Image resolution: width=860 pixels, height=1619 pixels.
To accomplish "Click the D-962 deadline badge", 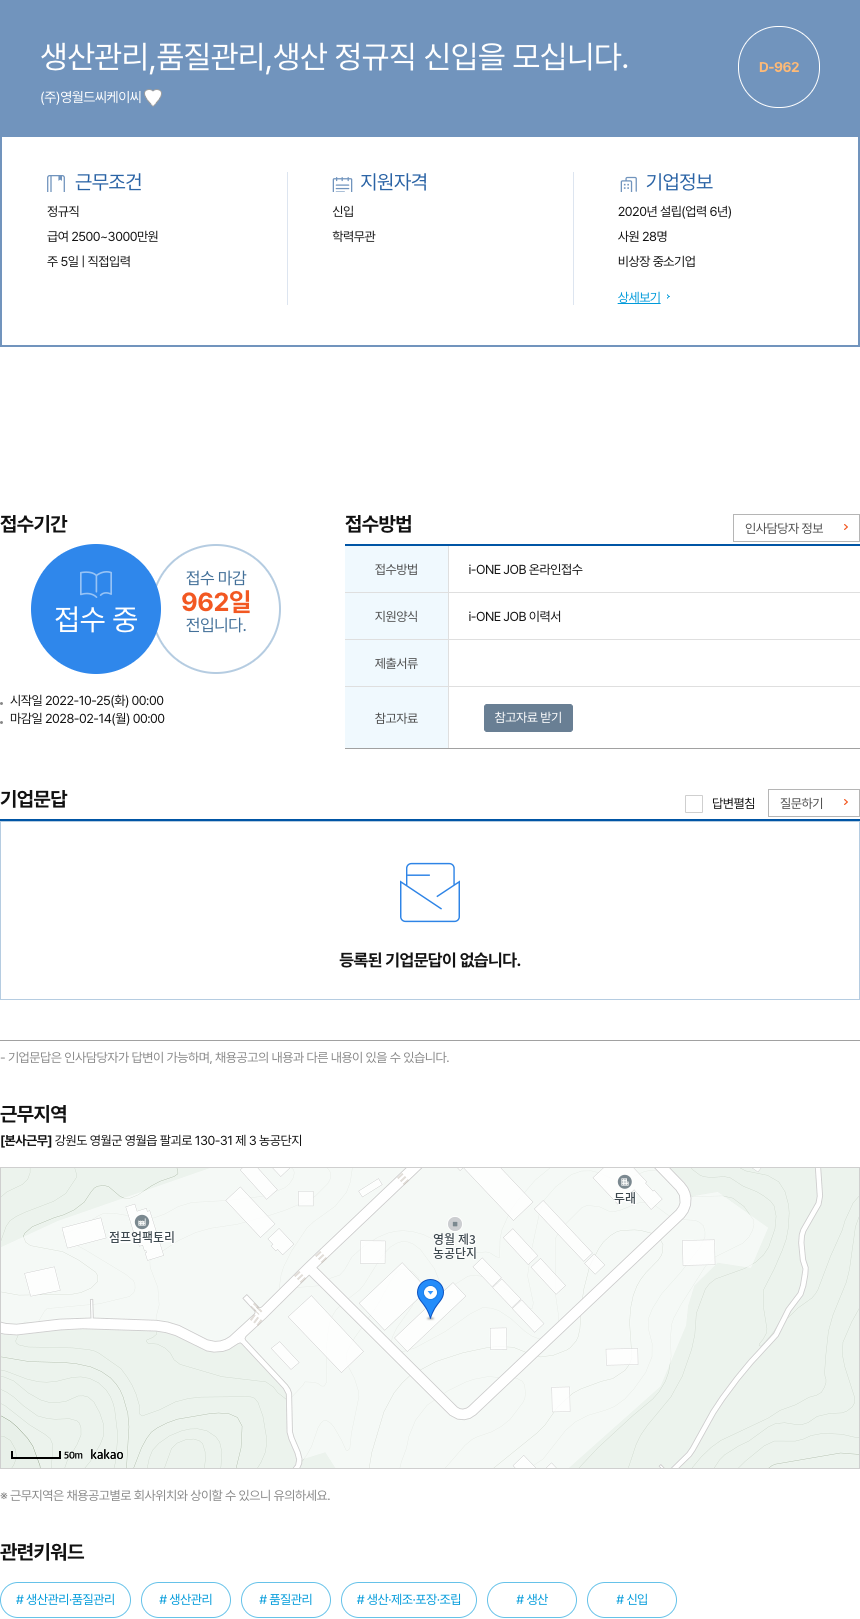I will tap(779, 67).
